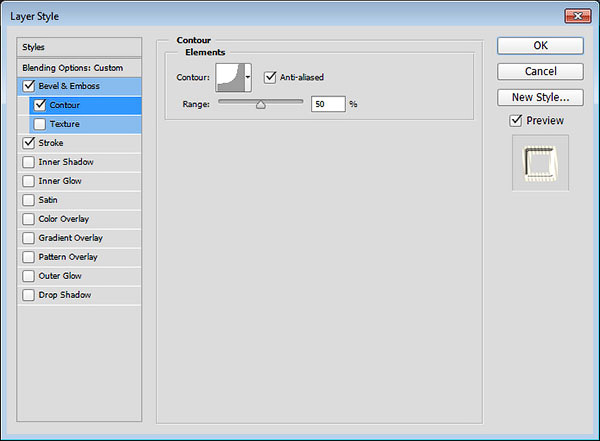Select the Inner Glow label

[60, 181]
